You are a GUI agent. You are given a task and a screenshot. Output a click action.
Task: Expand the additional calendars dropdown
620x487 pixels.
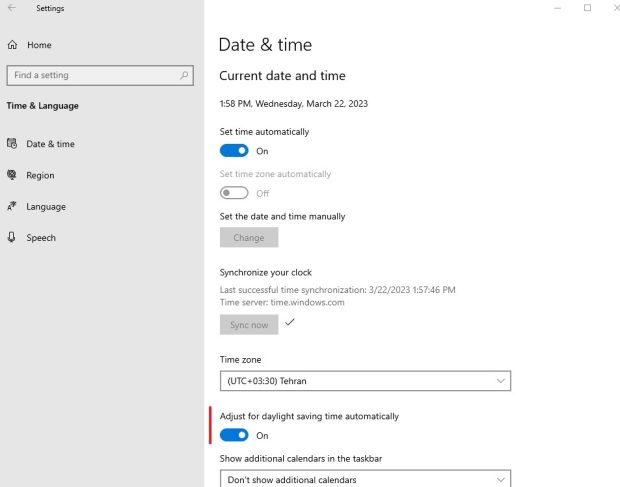tap(364, 479)
